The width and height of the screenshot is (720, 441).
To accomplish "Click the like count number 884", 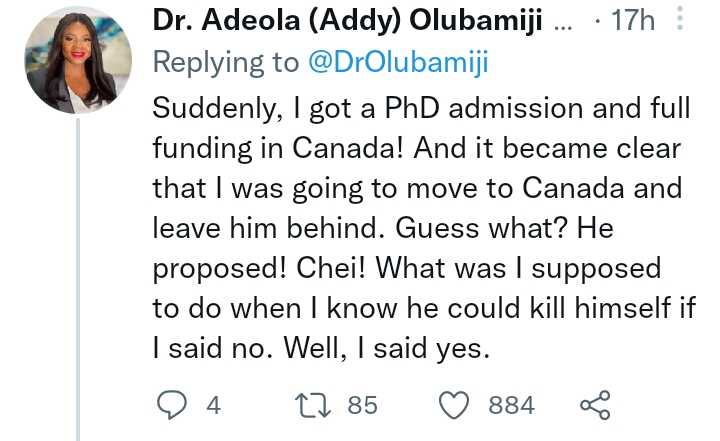I will (511, 405).
